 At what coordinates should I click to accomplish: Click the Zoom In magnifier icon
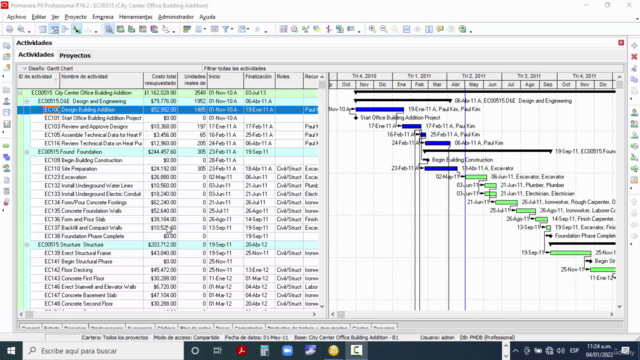[x=372, y=29]
